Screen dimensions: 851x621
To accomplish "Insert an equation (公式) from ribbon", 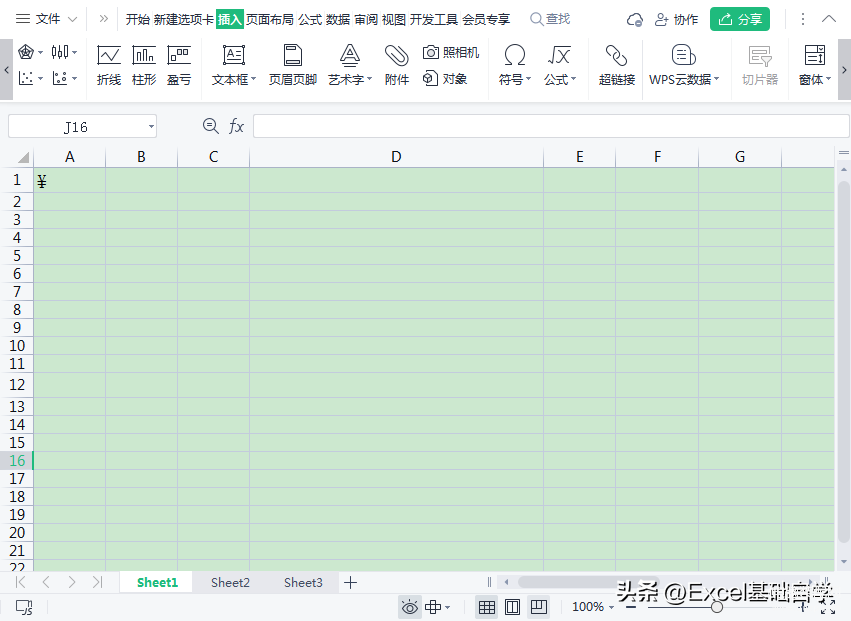I will (x=560, y=66).
